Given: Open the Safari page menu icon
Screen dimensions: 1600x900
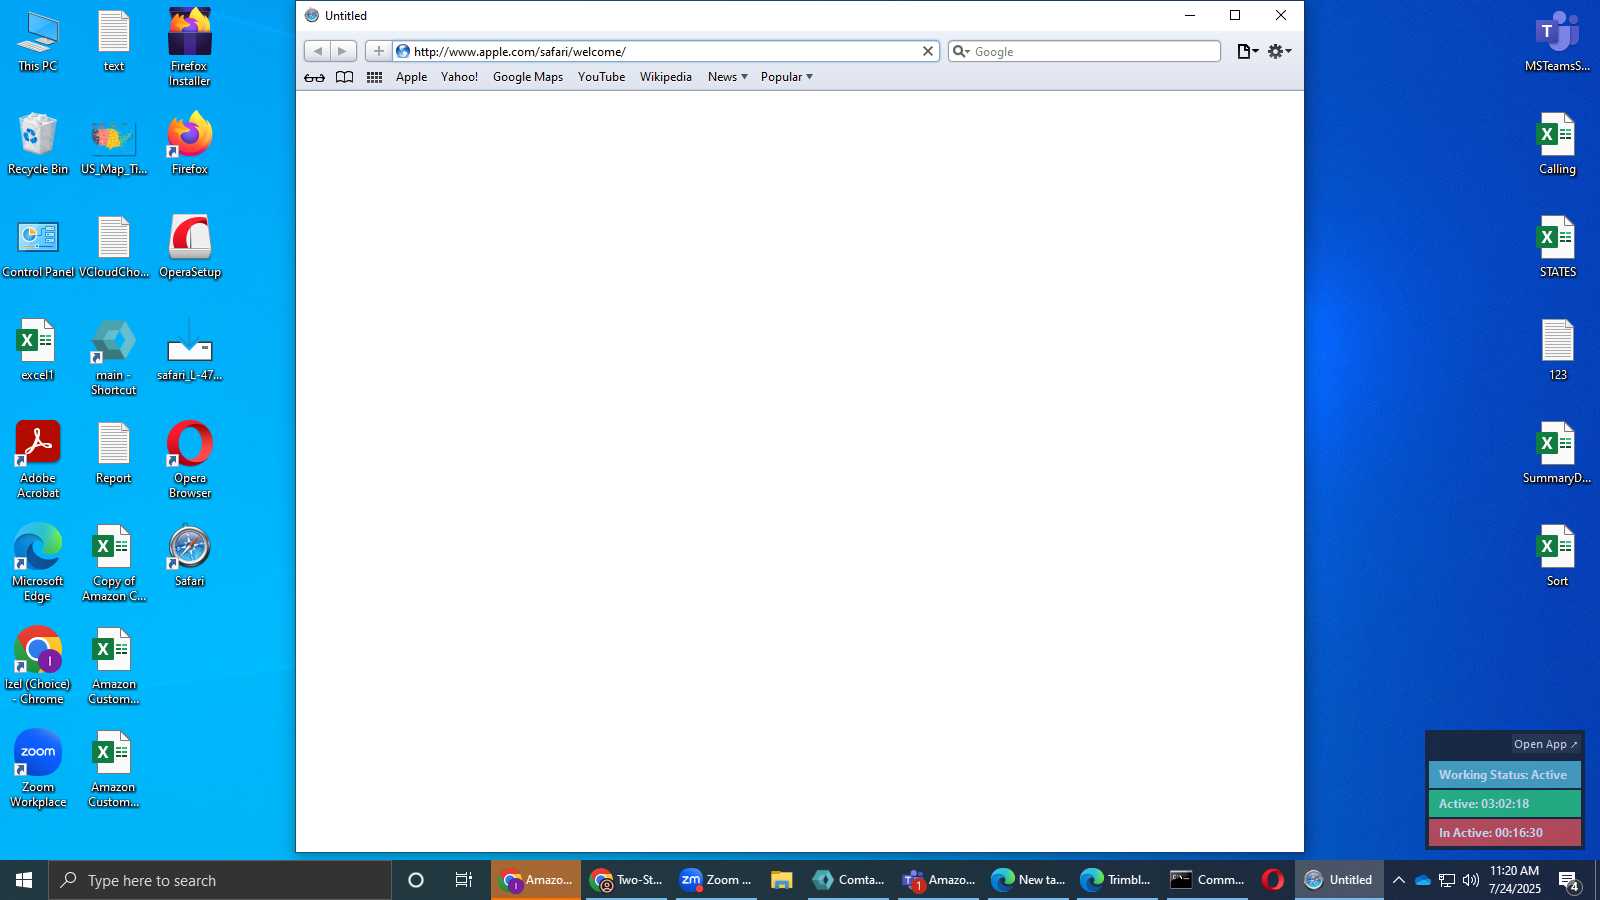Looking at the screenshot, I should tap(1247, 51).
